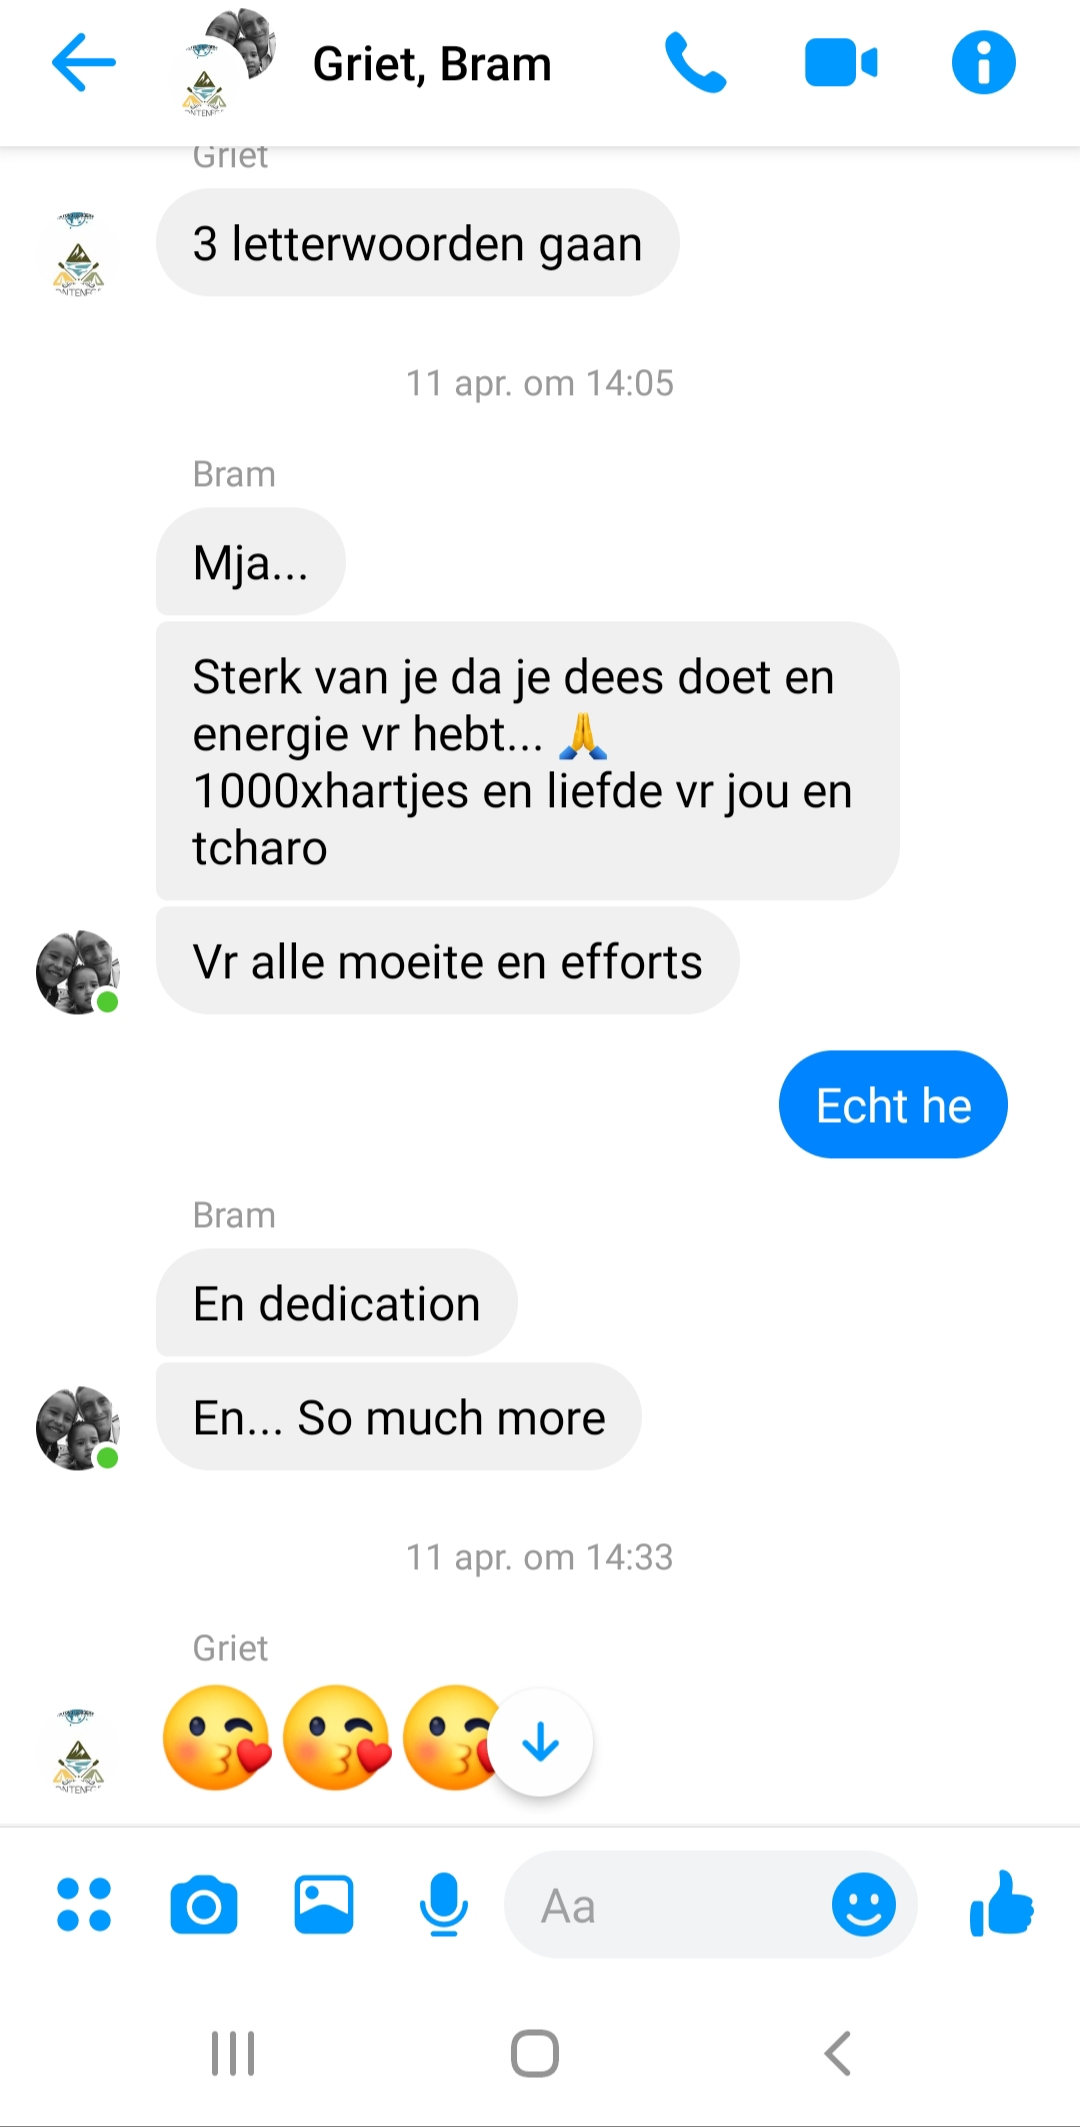
Task: Start a video call with the group
Action: coord(841,63)
